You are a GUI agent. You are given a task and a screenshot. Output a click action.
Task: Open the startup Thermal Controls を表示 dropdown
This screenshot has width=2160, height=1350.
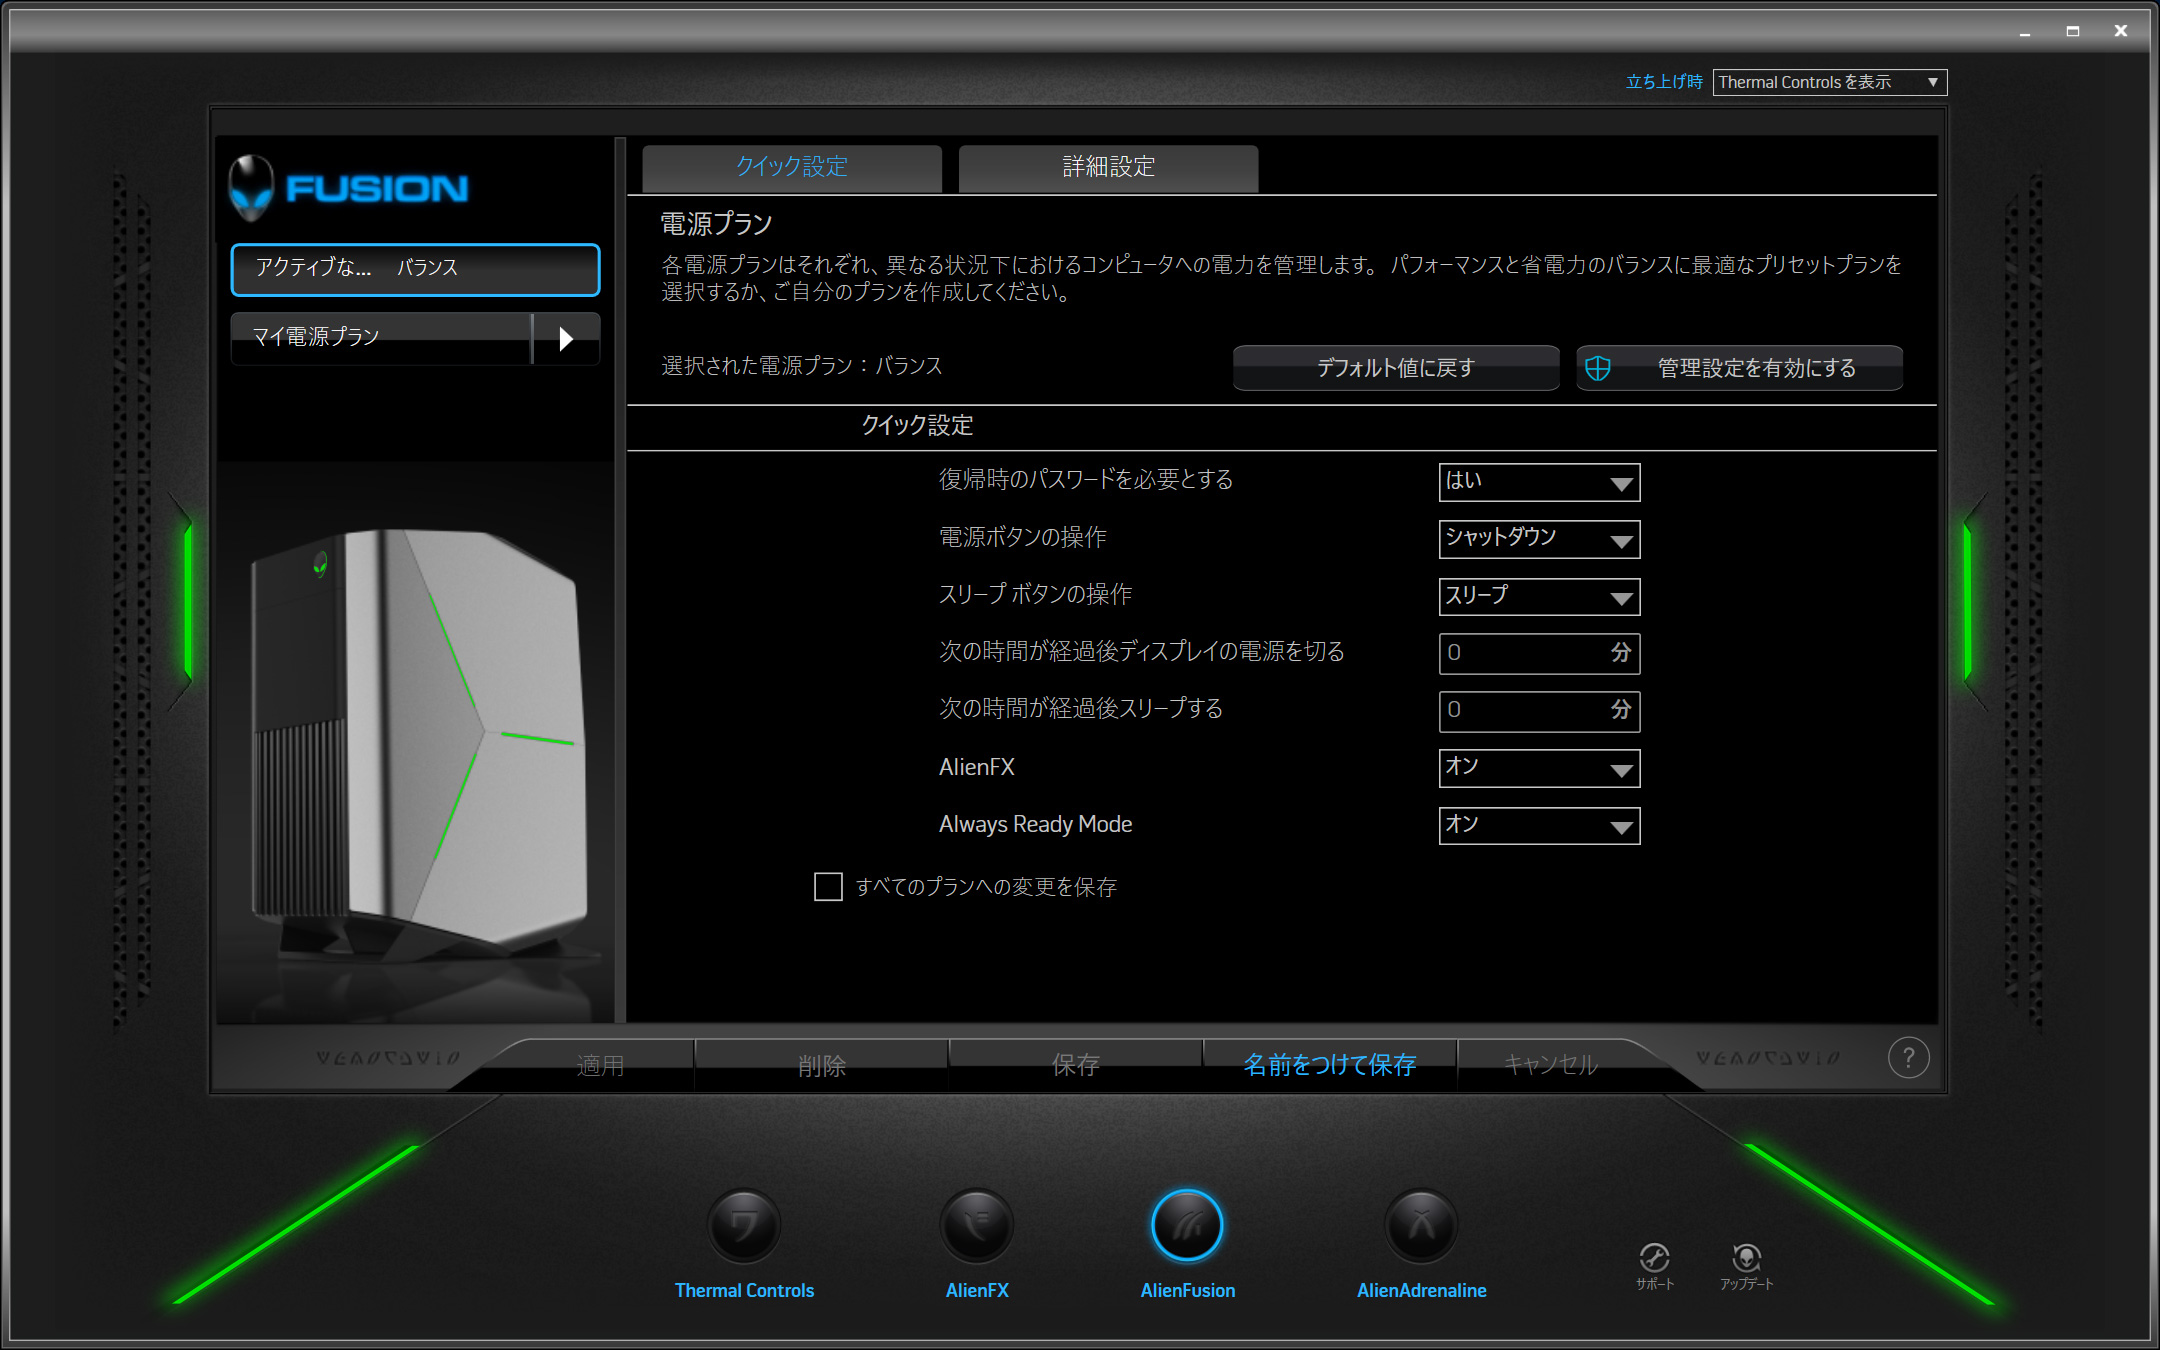click(1829, 82)
